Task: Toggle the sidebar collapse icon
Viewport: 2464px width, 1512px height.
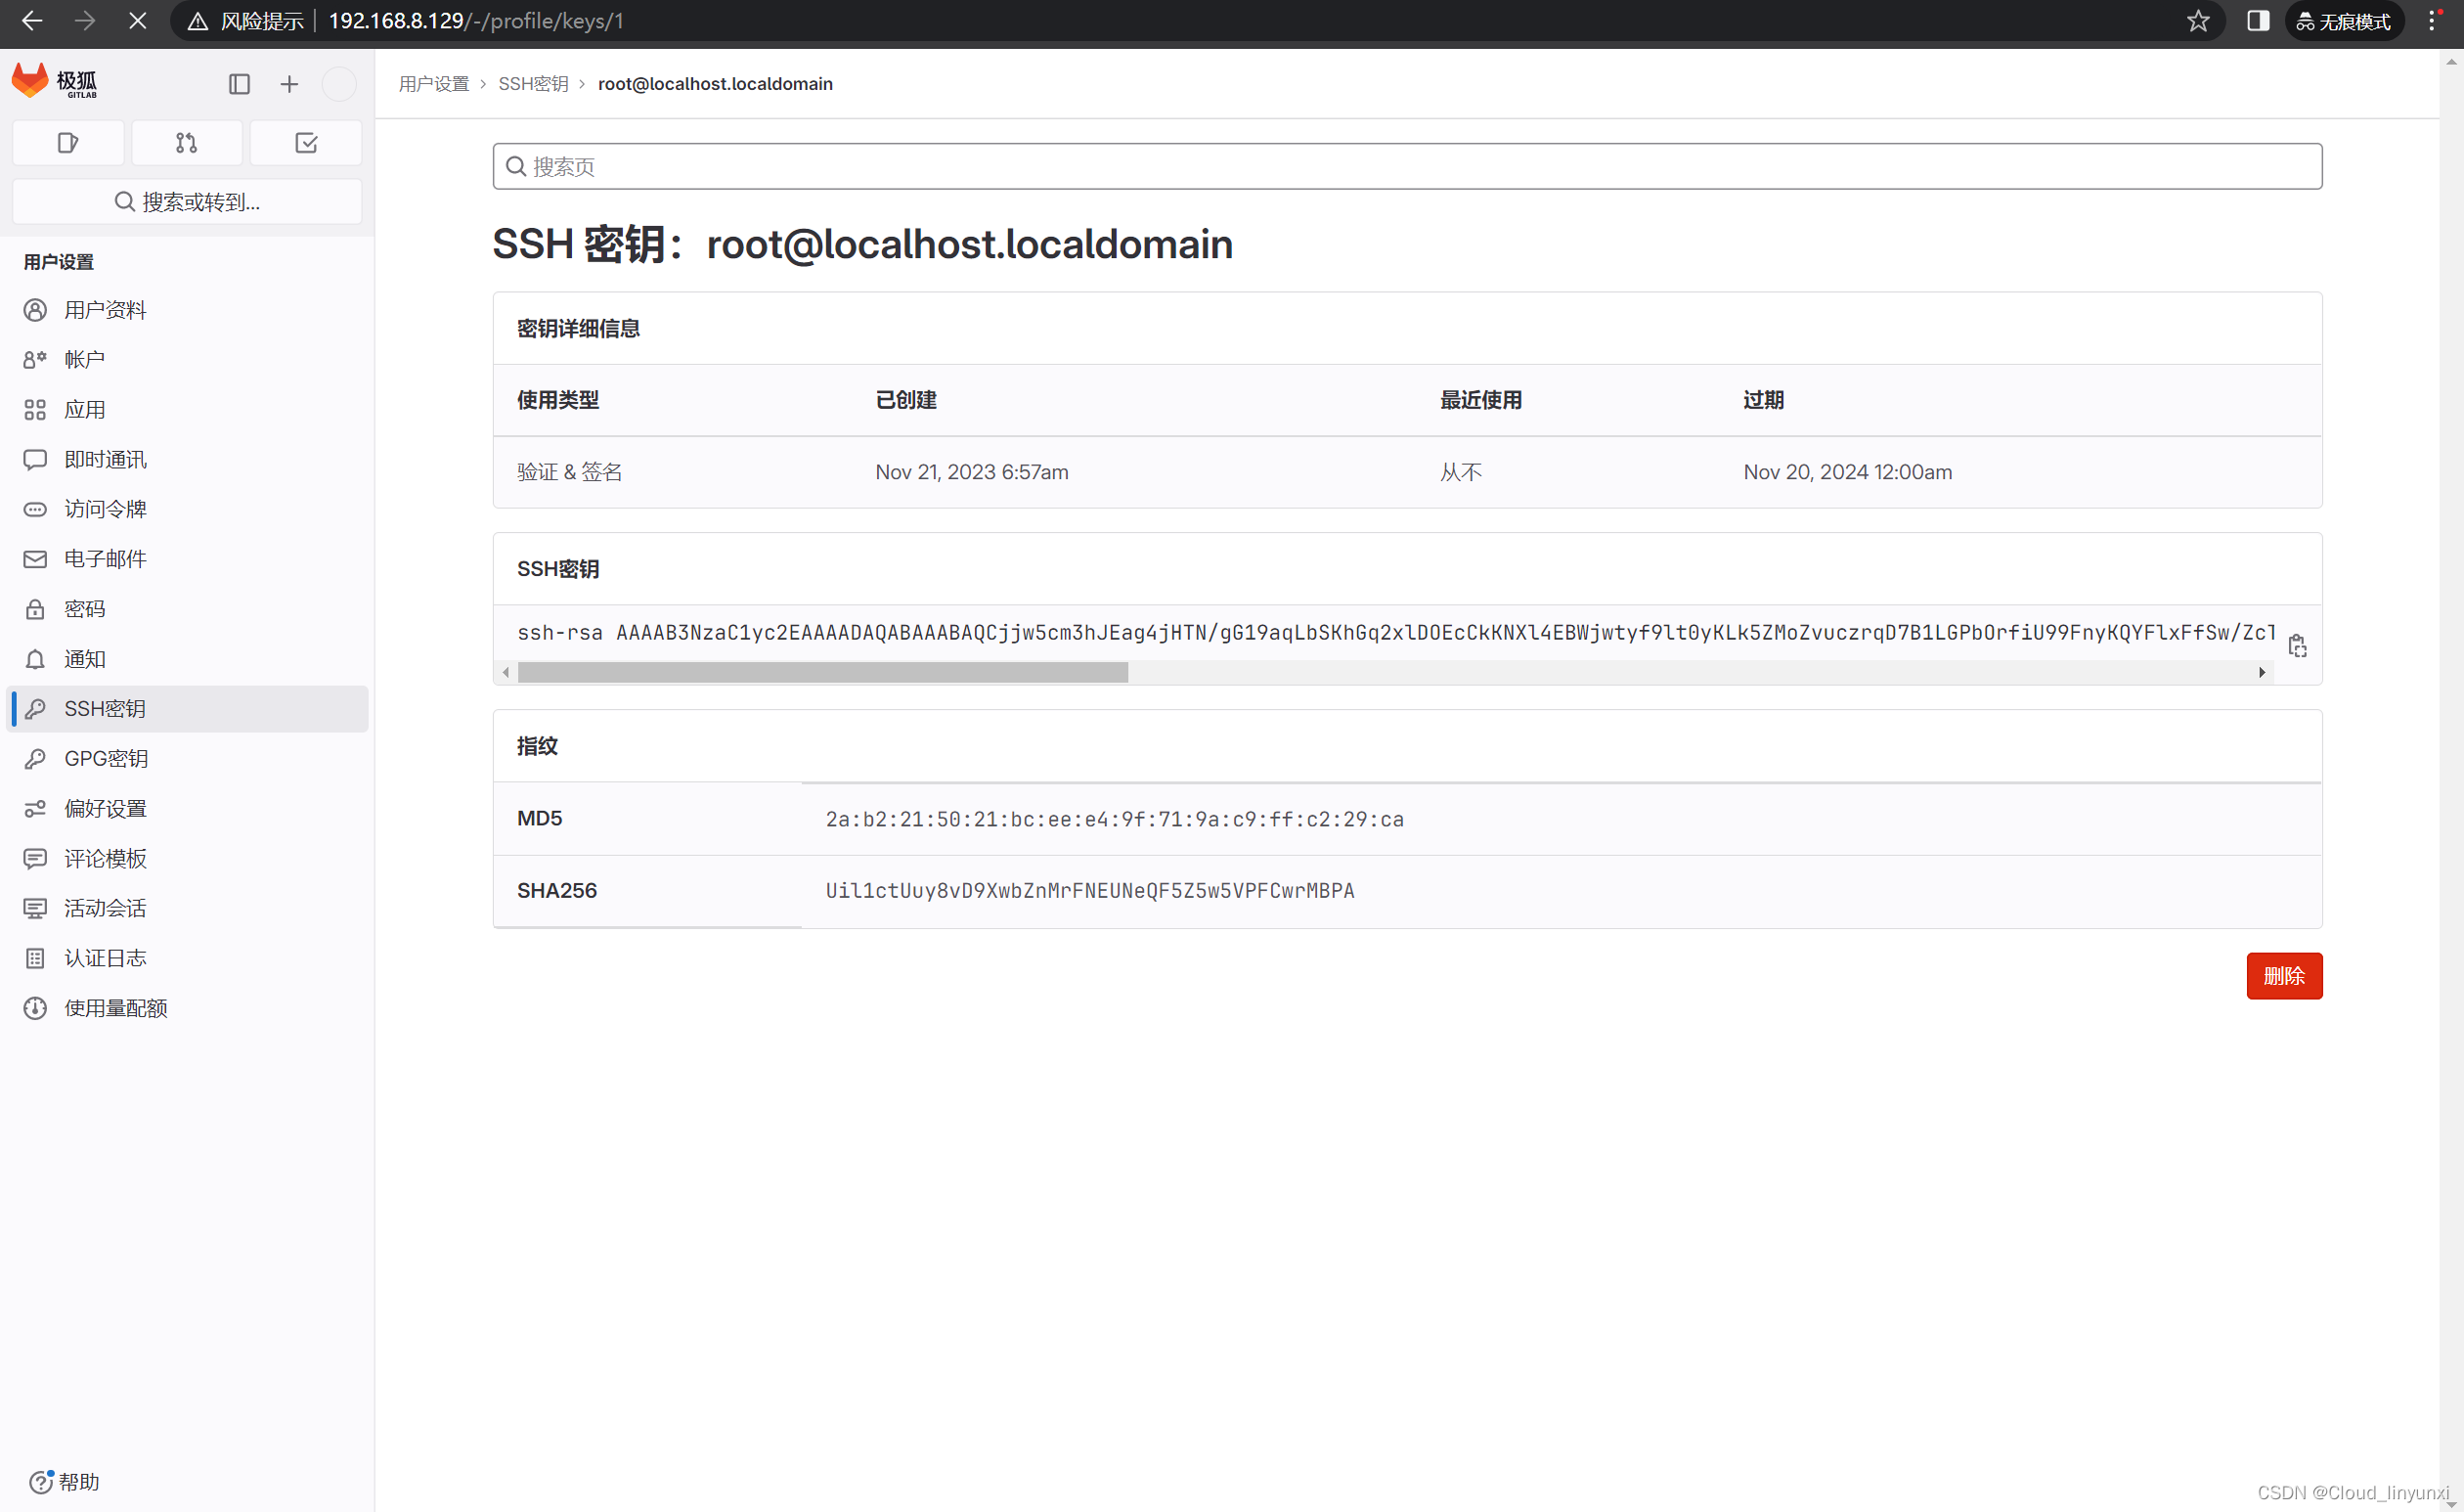Action: (239, 84)
